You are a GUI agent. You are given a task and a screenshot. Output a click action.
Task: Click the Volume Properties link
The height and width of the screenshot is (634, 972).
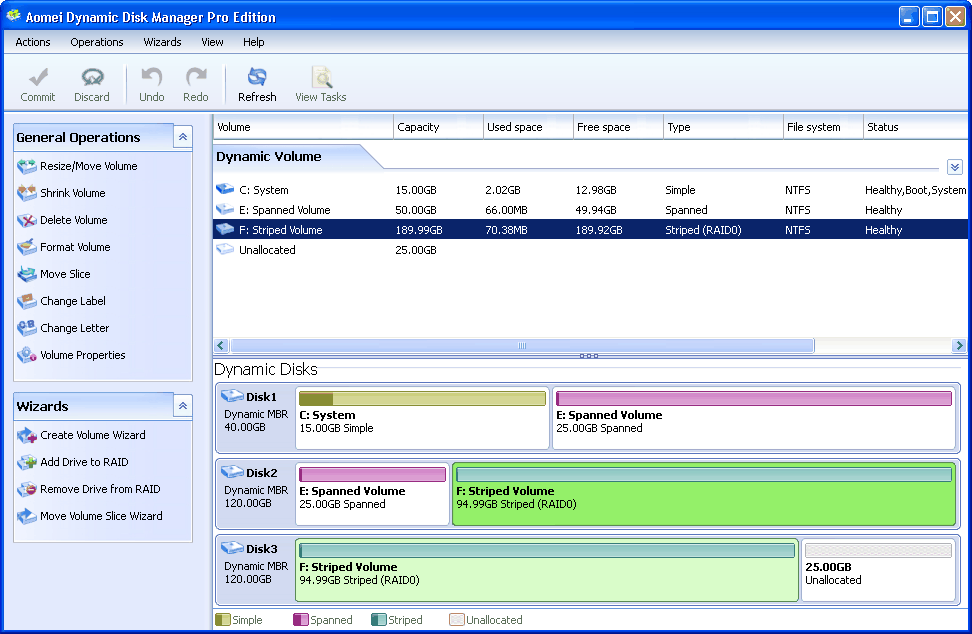82,355
